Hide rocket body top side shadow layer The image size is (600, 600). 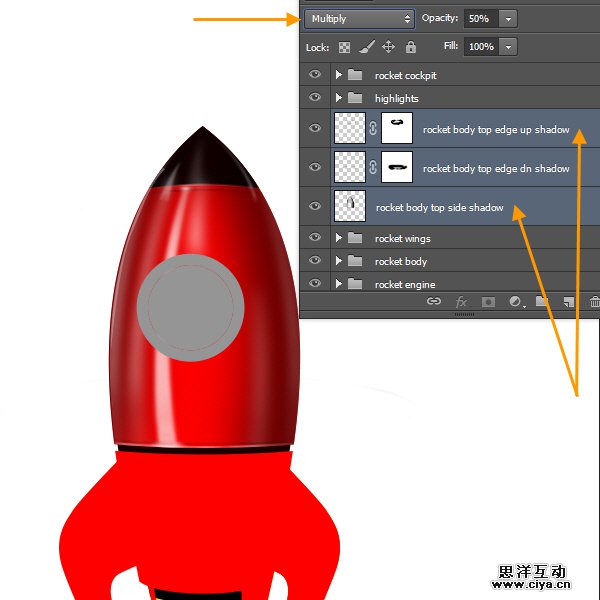click(315, 205)
